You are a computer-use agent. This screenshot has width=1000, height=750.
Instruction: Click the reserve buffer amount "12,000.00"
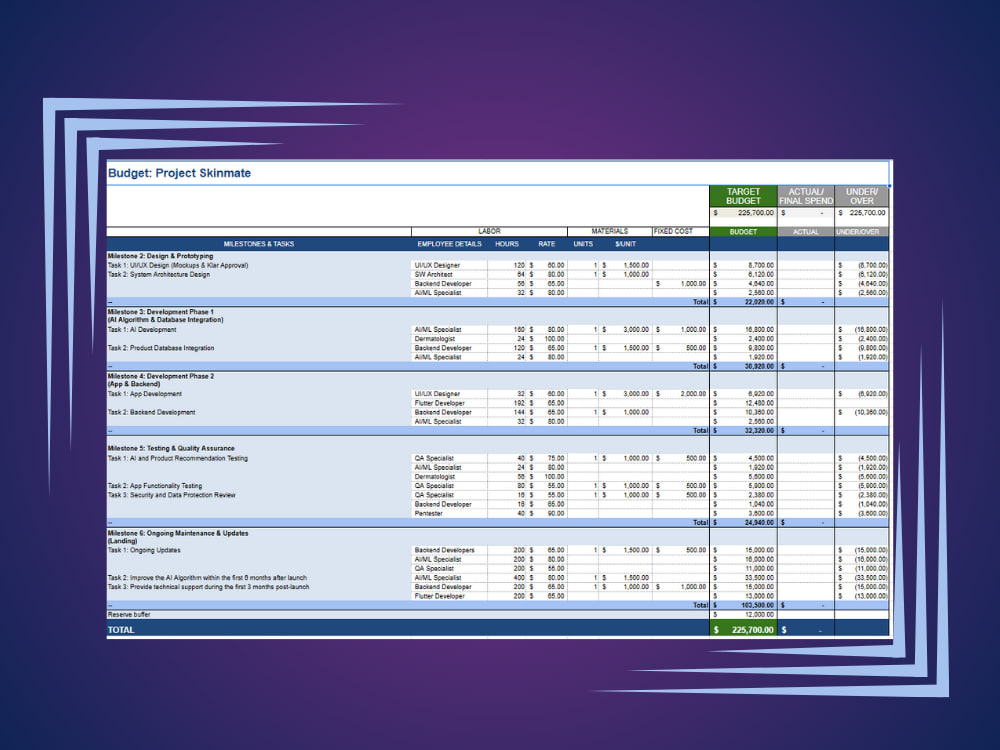point(759,615)
